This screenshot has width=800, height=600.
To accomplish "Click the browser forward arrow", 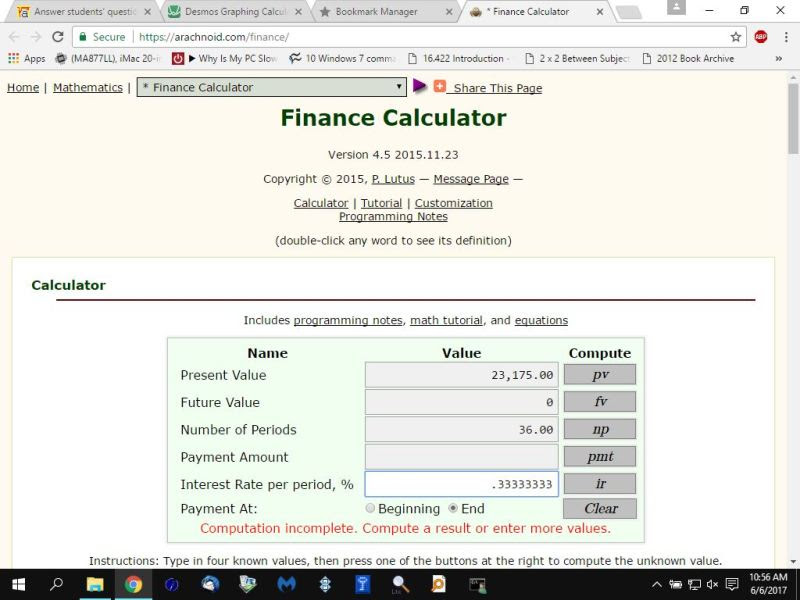I will 36,37.
